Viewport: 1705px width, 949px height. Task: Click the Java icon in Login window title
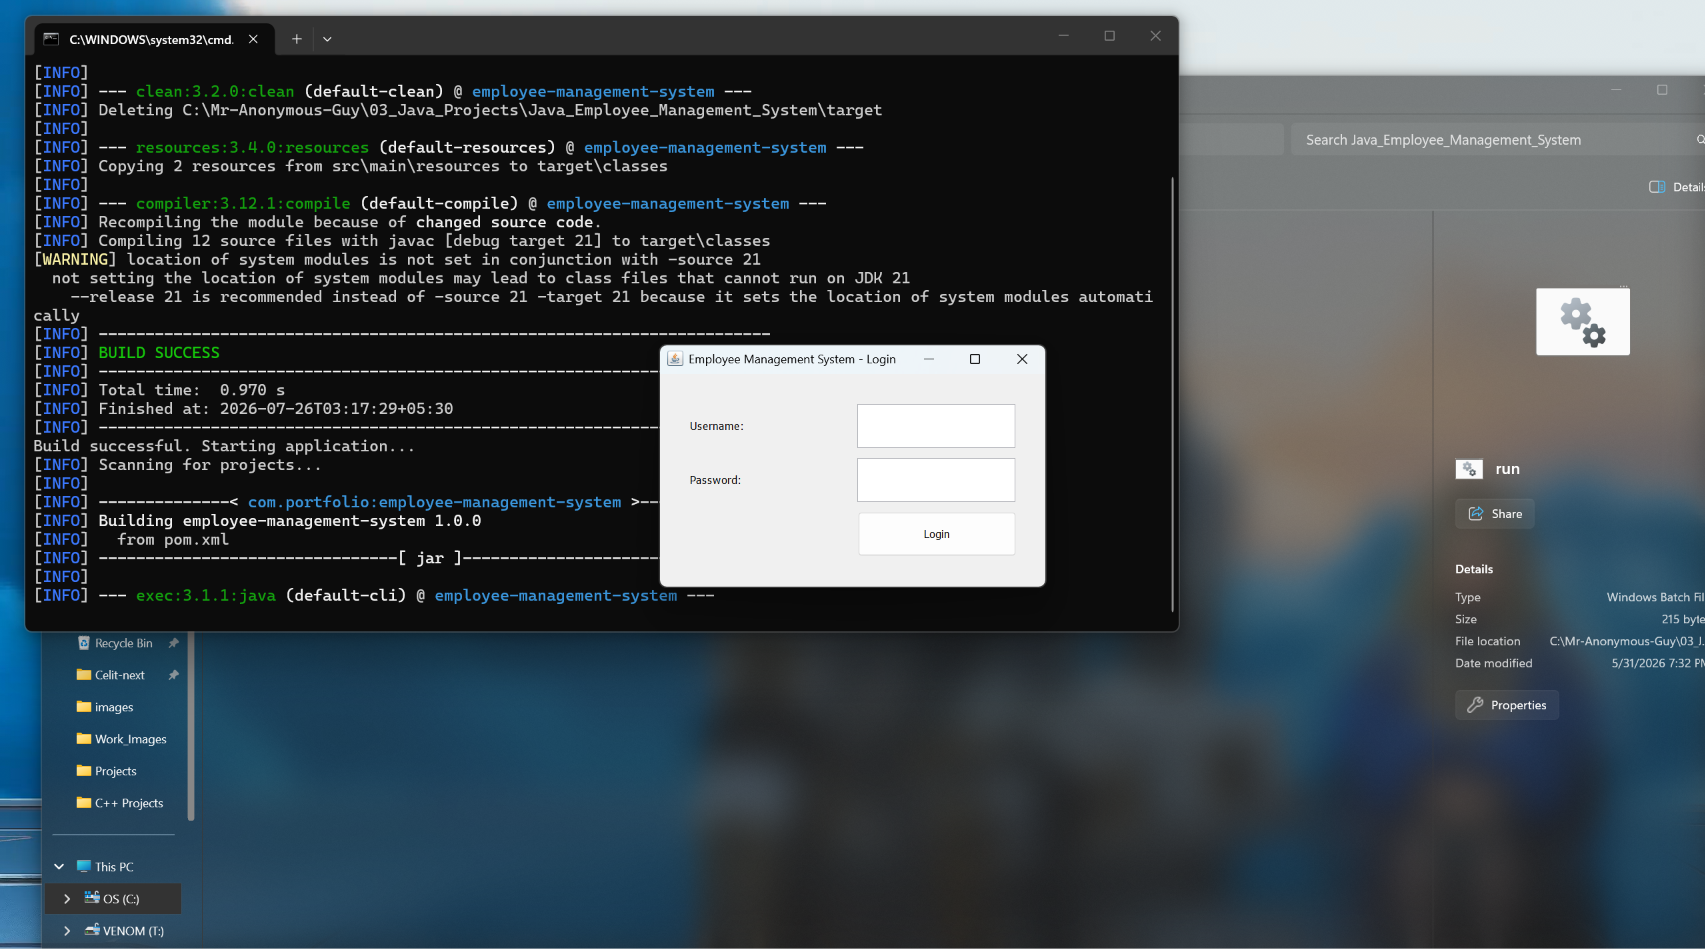[x=675, y=359]
